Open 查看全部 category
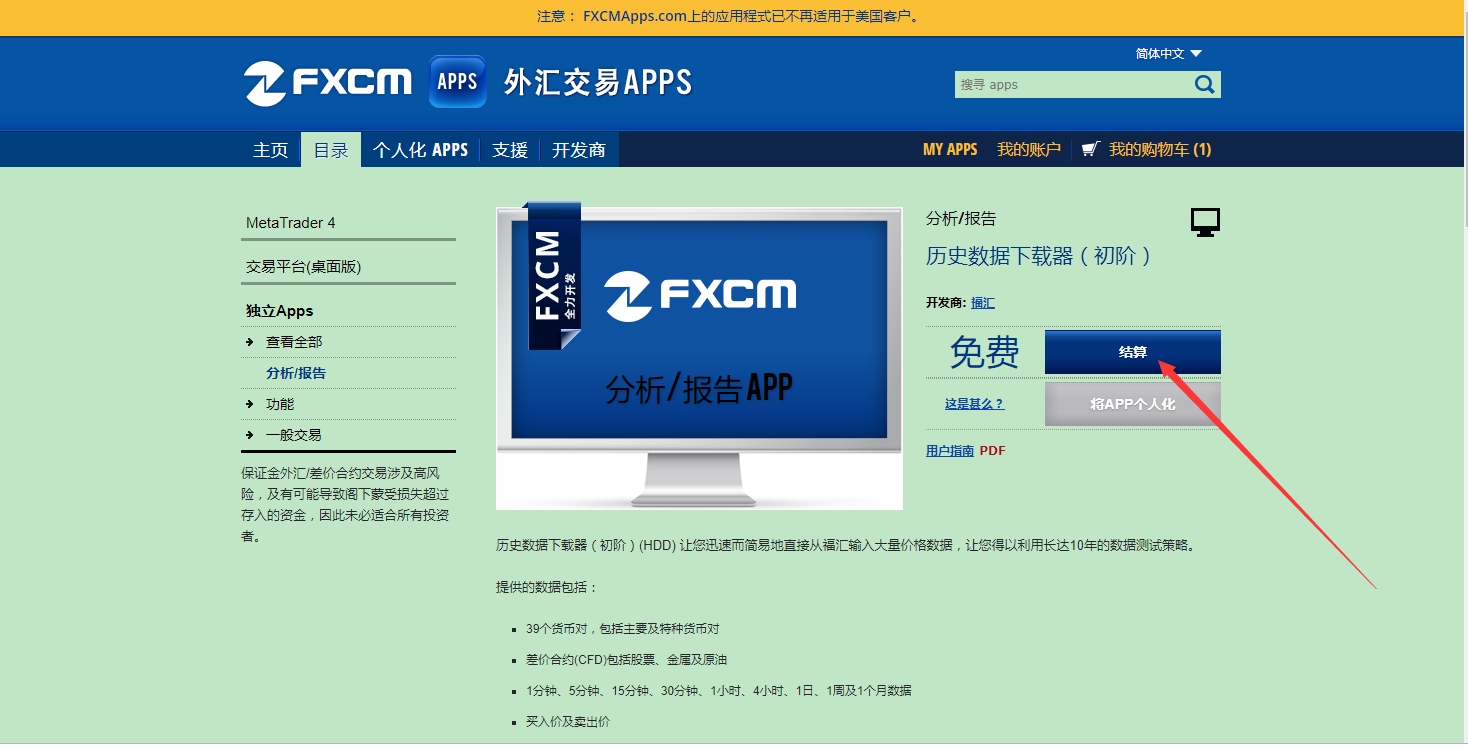The width and height of the screenshot is (1468, 750). (x=294, y=342)
